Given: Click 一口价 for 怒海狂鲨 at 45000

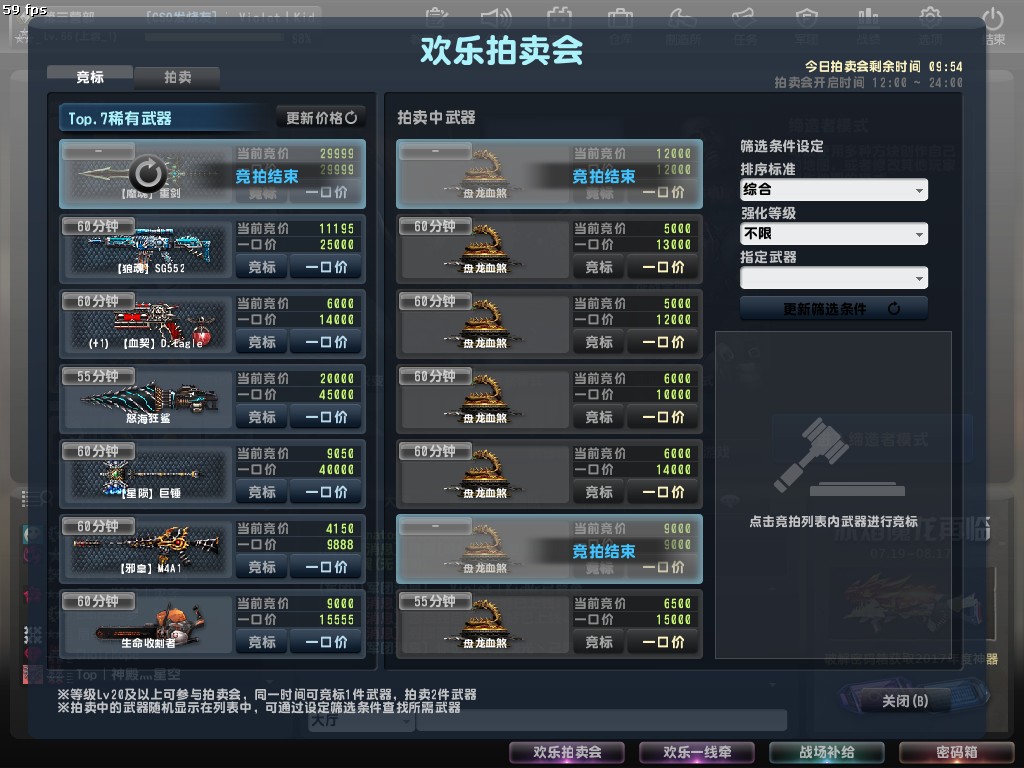Looking at the screenshot, I should (325, 417).
